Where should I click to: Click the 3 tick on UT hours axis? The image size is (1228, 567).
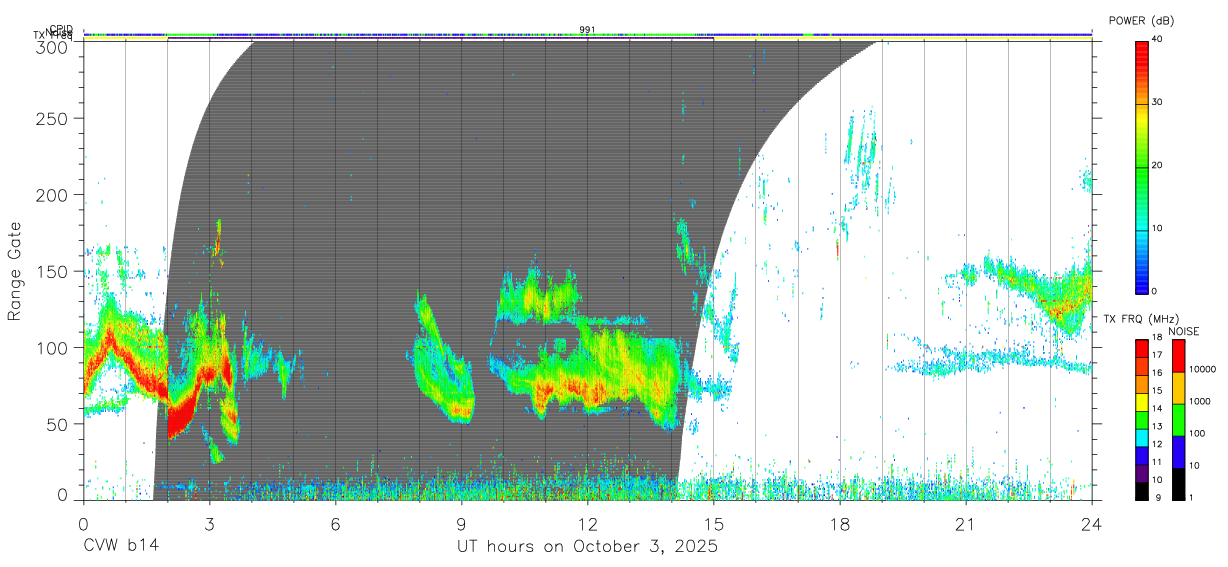(x=209, y=523)
